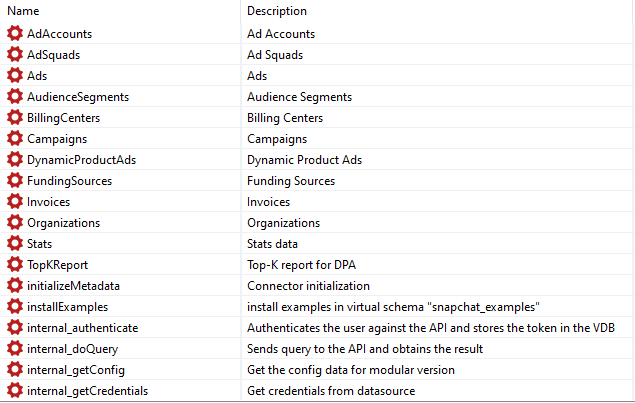This screenshot has width=635, height=403.
Task: Click the gear icon next to FundingSources
Action: (14, 181)
